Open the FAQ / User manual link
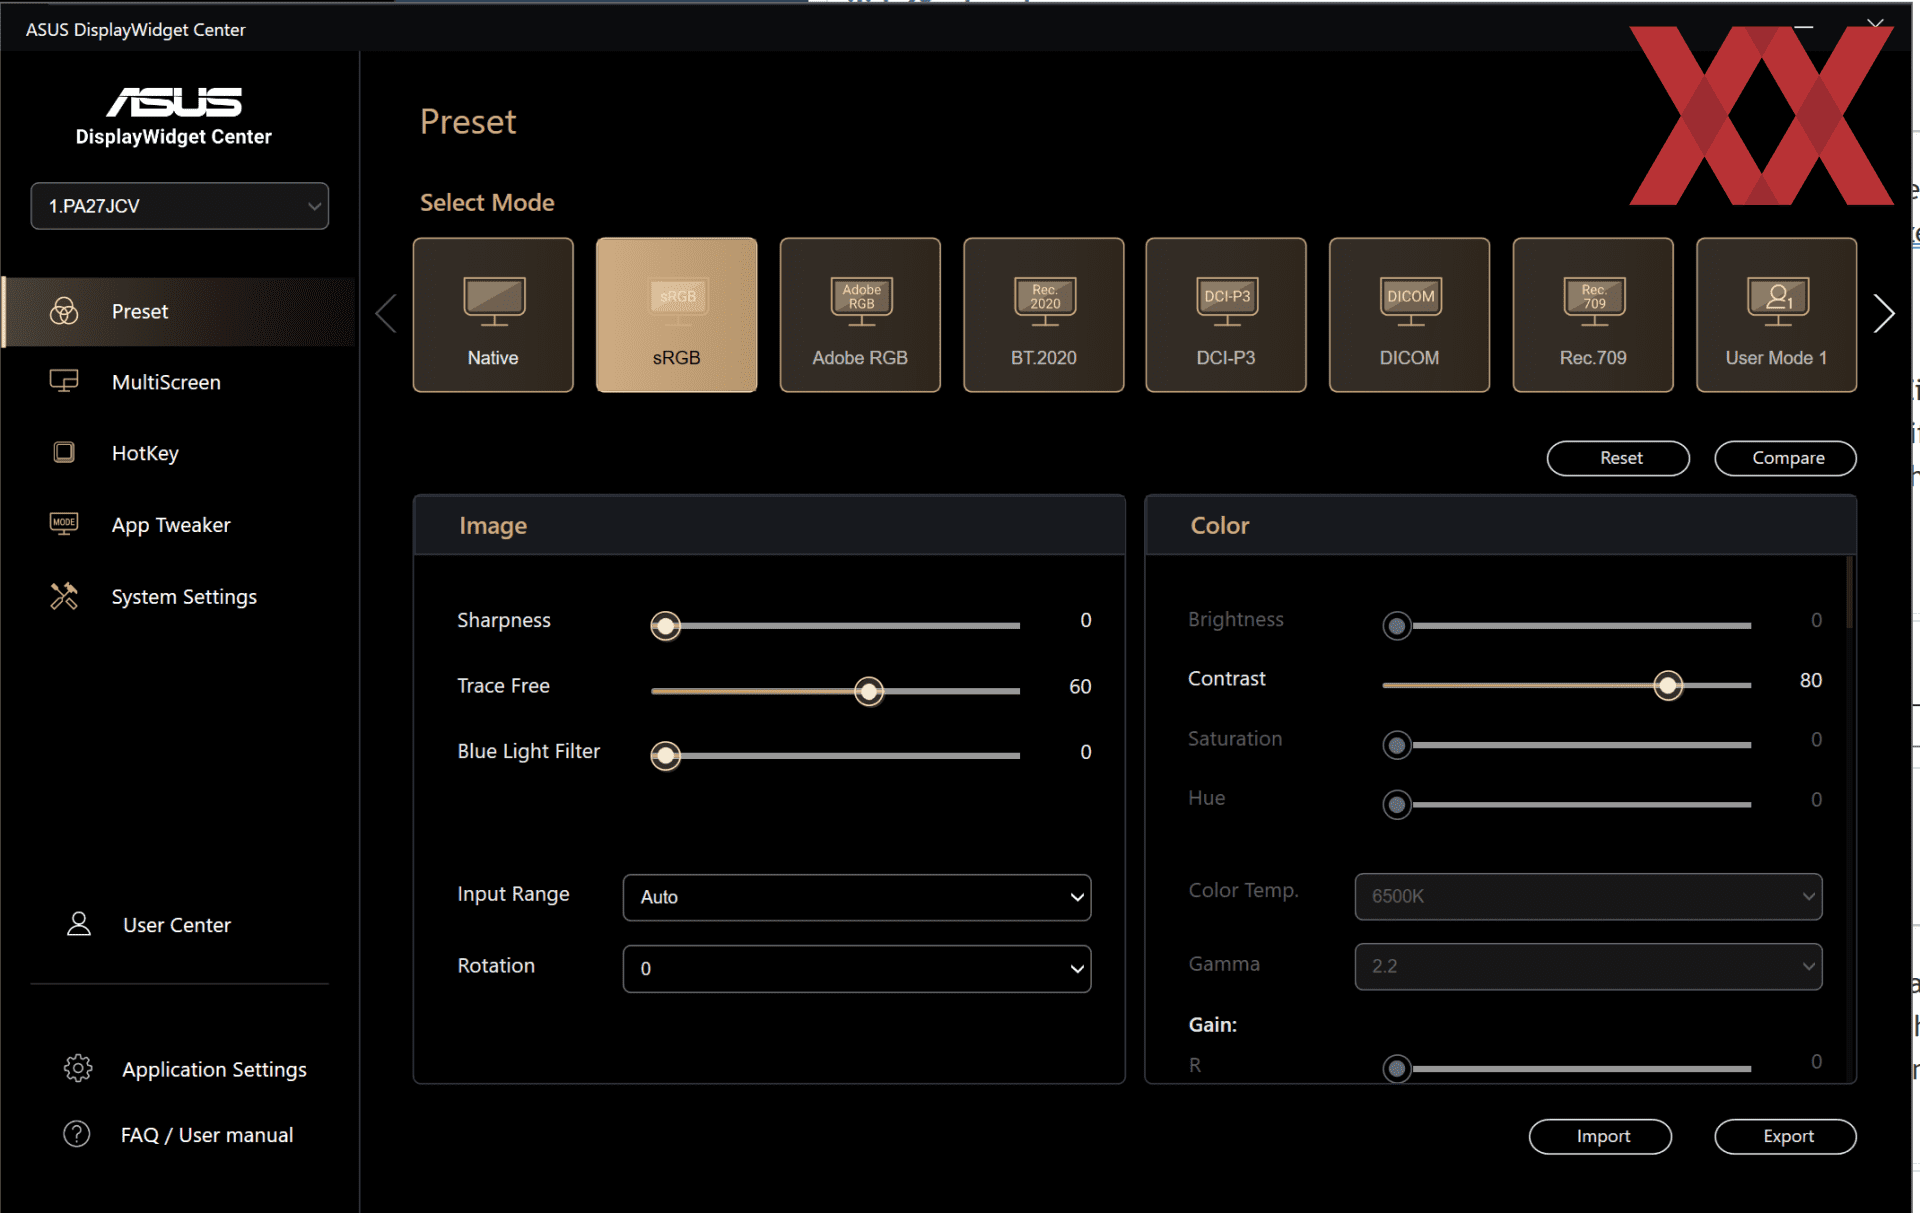This screenshot has width=1920, height=1213. [x=207, y=1135]
